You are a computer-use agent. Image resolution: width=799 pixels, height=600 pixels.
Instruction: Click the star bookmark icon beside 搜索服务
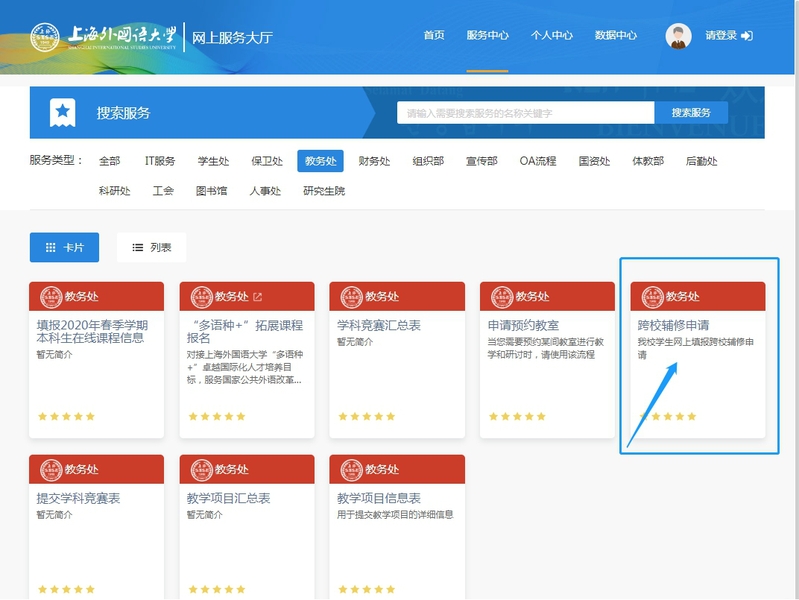pyautogui.click(x=62, y=113)
